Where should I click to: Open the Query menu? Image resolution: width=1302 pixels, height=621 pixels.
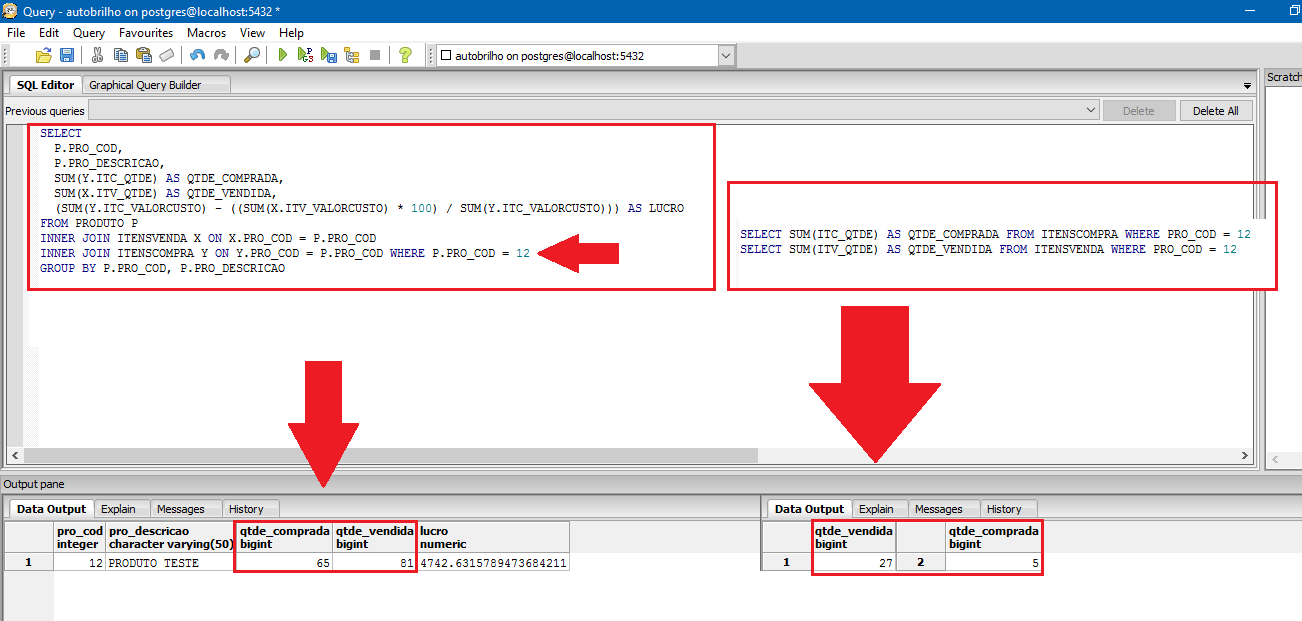(89, 33)
